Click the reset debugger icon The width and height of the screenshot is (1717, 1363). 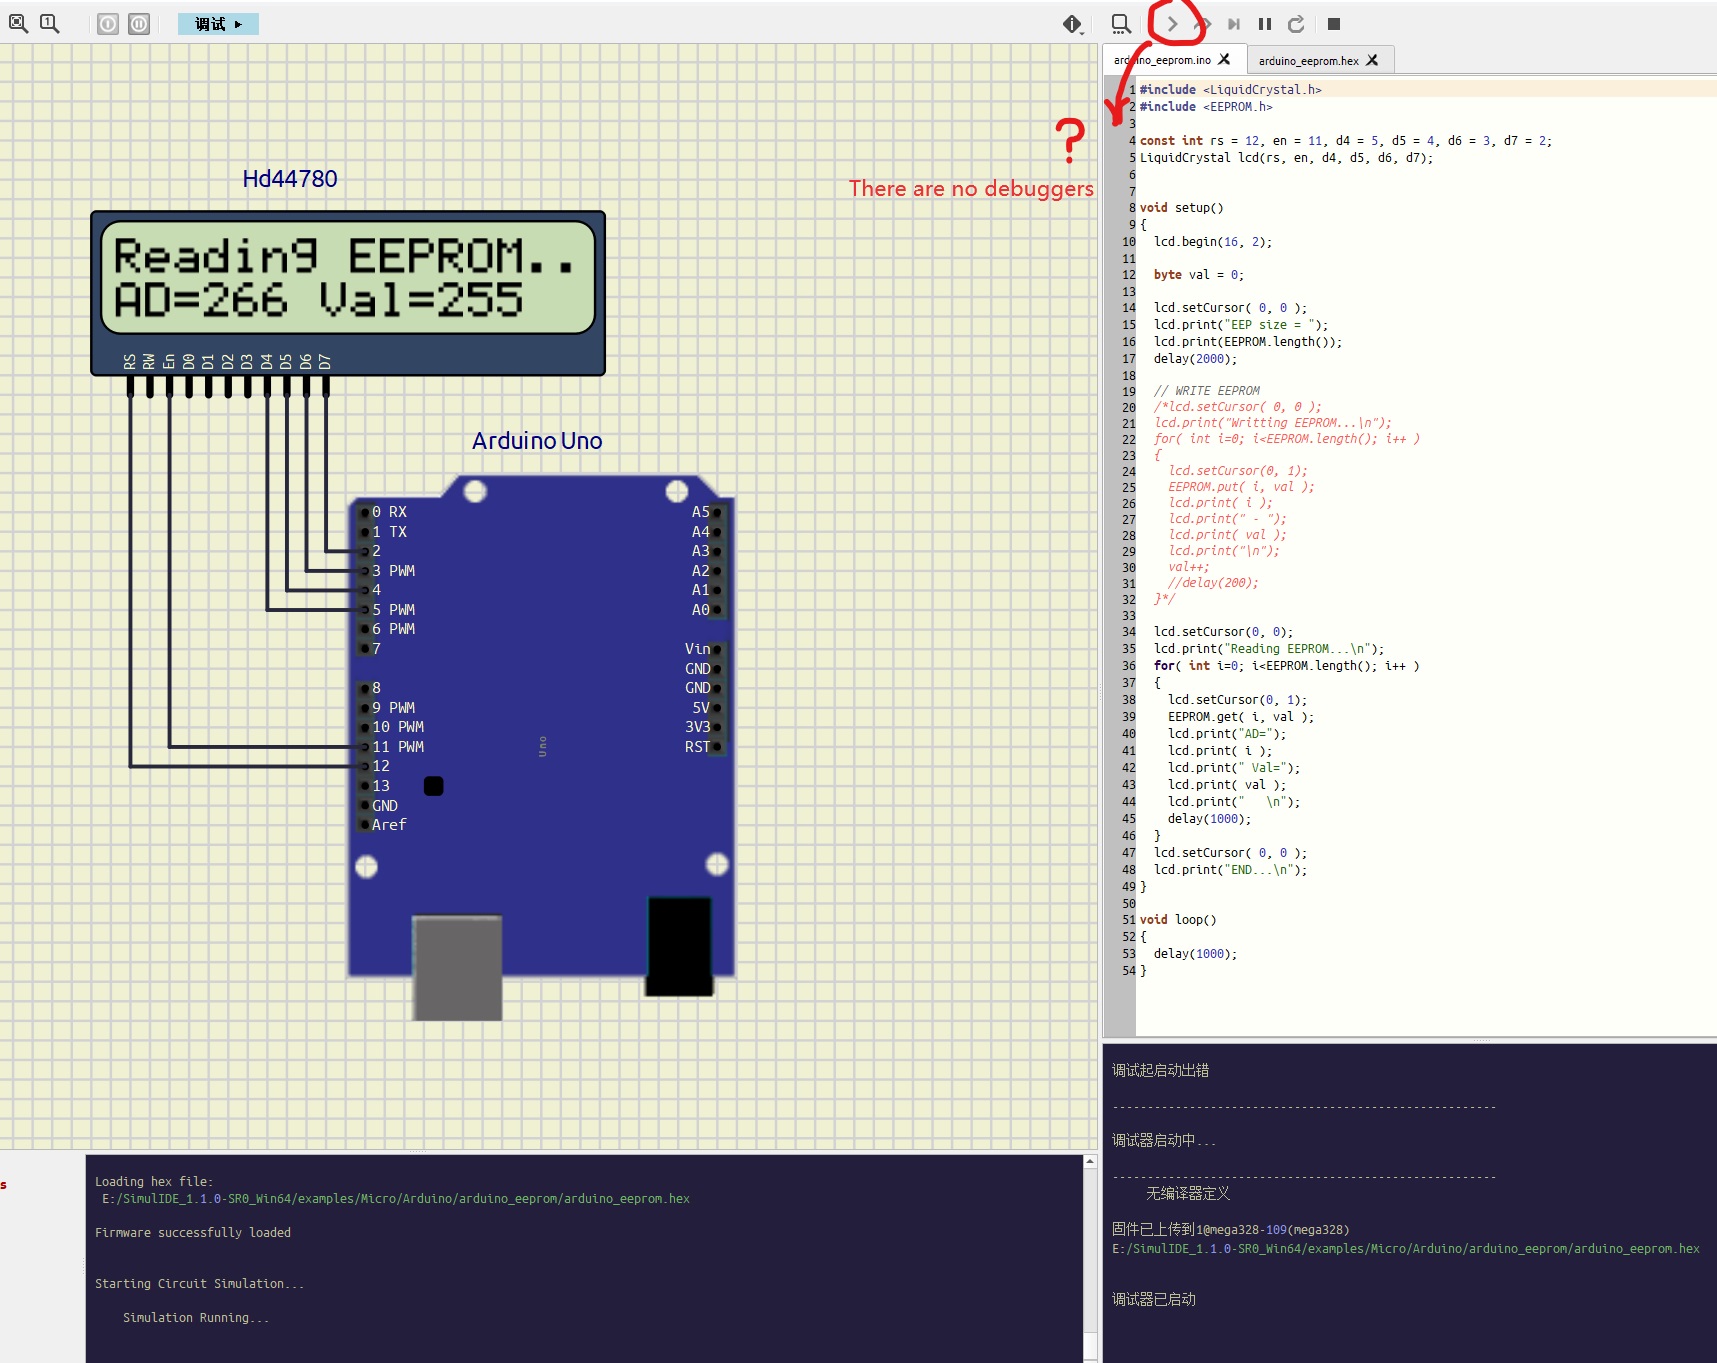coord(1296,24)
